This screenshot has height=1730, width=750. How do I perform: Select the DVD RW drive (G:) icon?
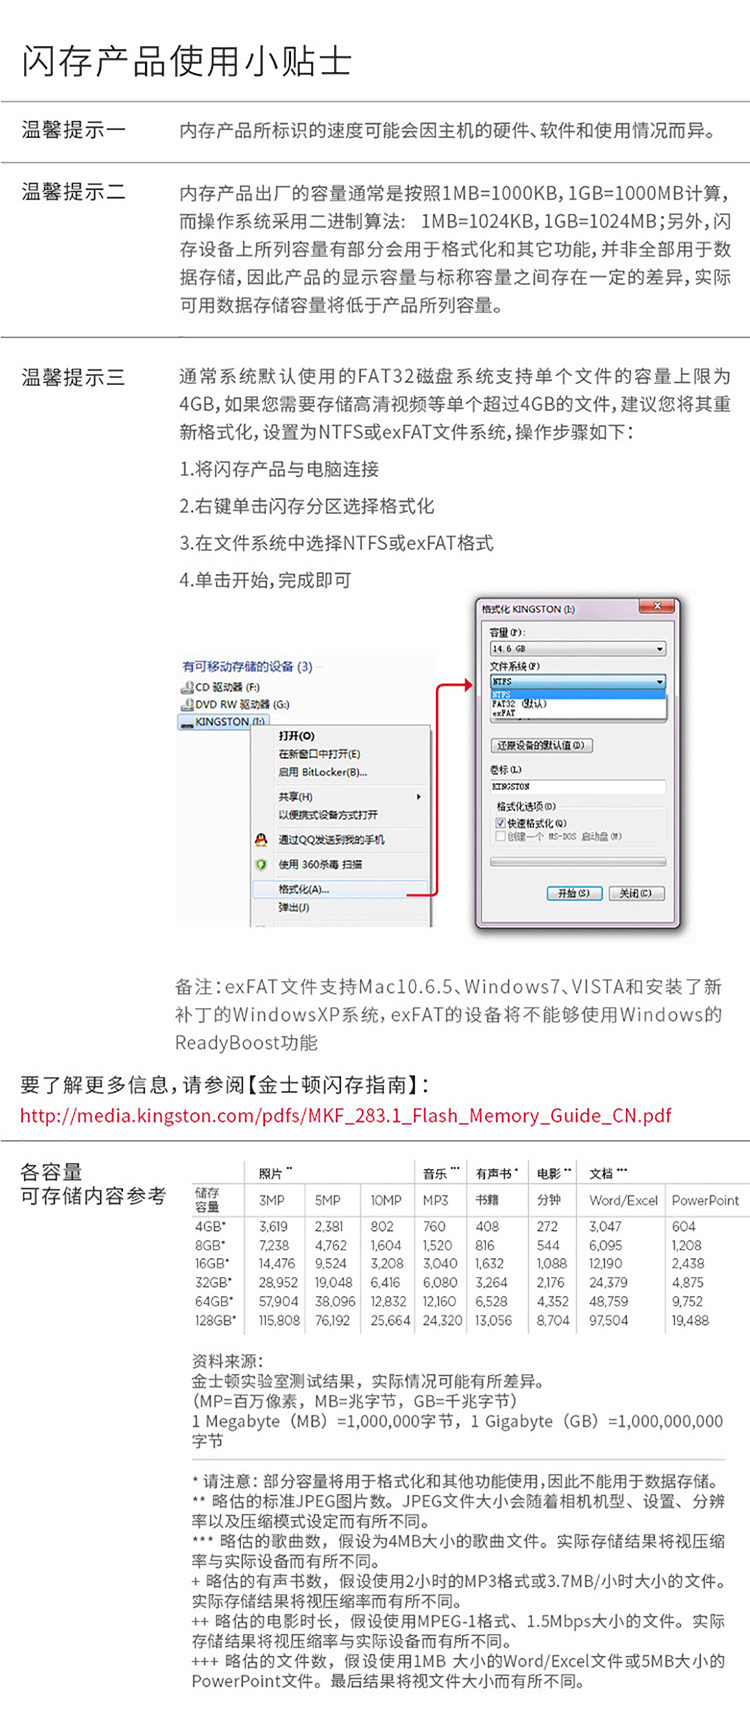187,704
